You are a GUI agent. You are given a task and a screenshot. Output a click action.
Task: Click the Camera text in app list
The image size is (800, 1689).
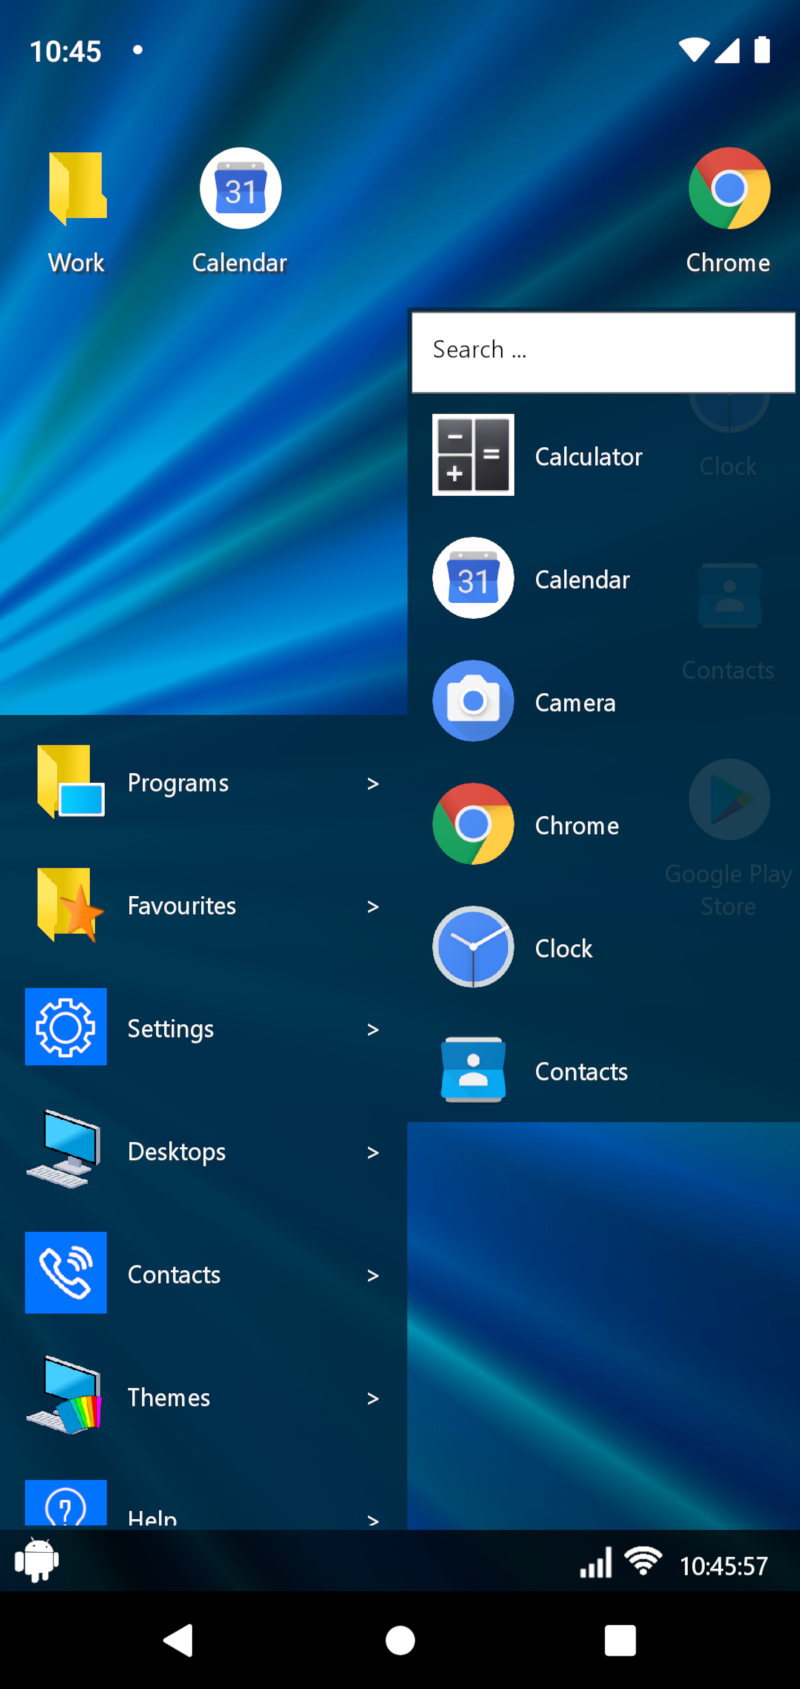tap(575, 703)
